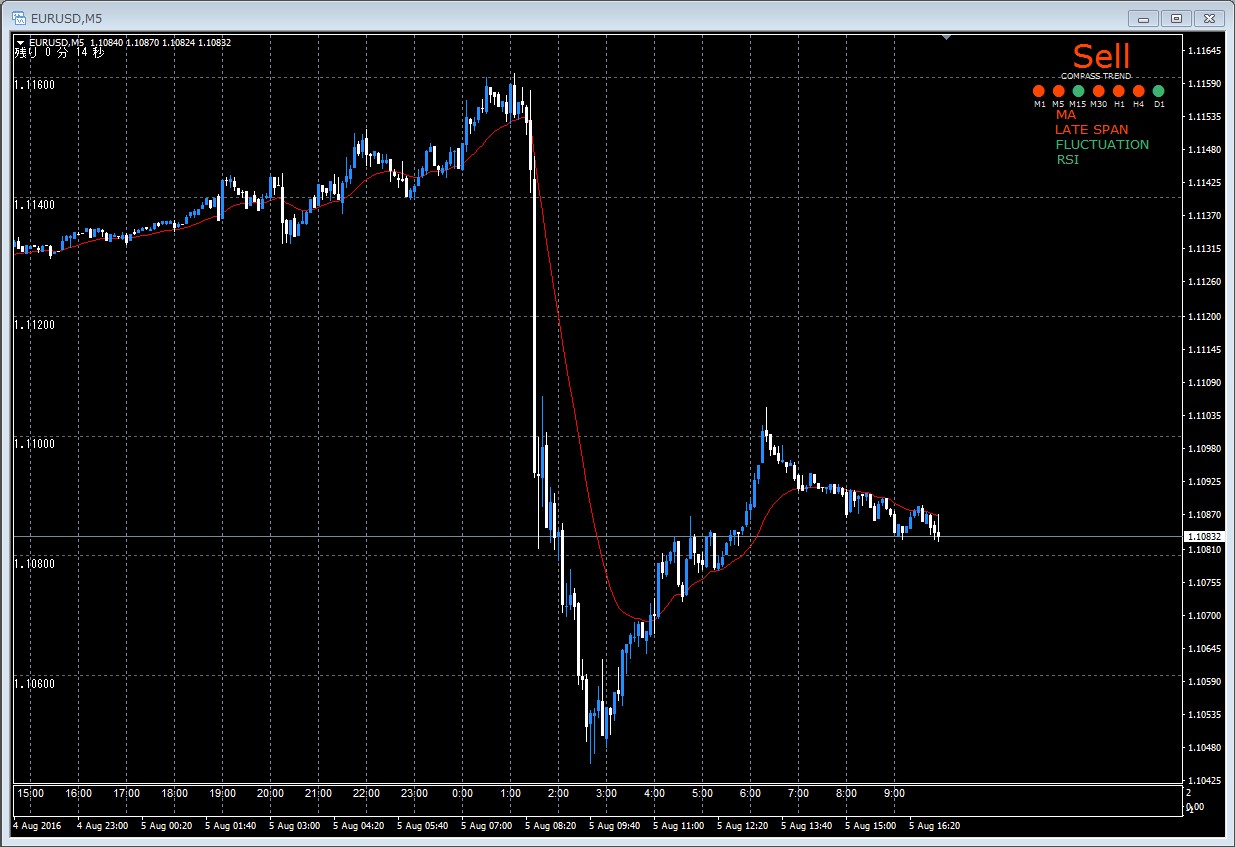
Task: Click the 19:00 hour label
Action: pyautogui.click(x=222, y=793)
